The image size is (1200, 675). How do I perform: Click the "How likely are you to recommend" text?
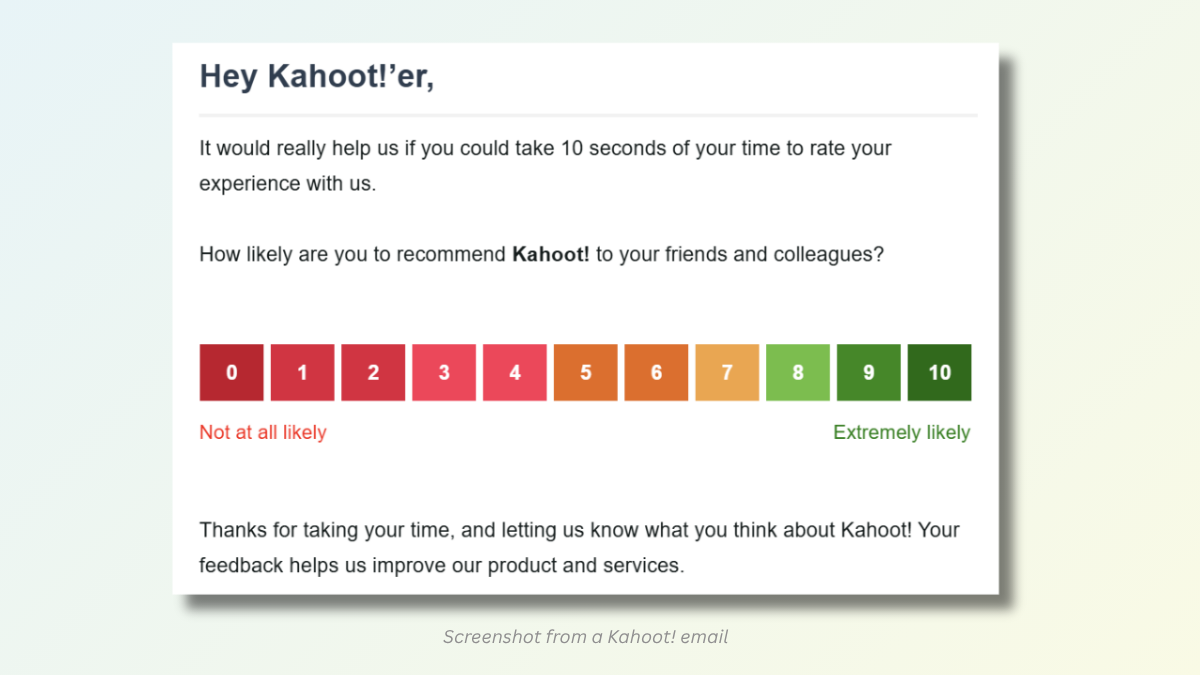click(352, 254)
